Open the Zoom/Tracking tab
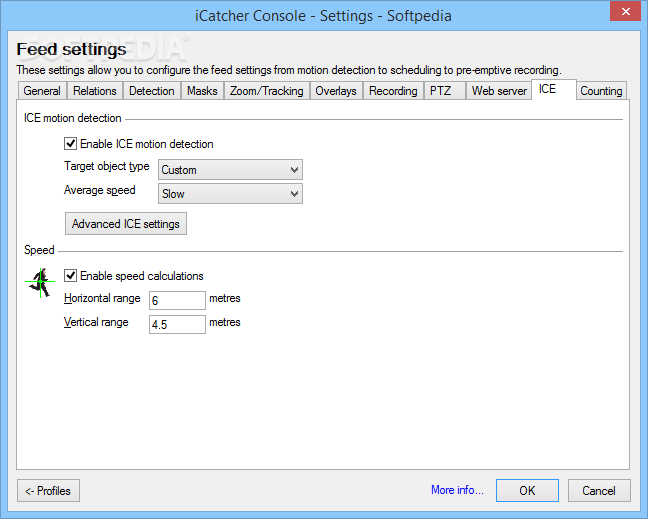 pos(267,91)
